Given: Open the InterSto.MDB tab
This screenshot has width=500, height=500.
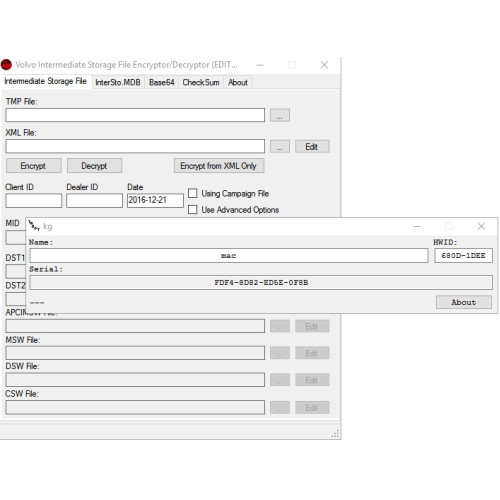Looking at the screenshot, I should tap(118, 82).
